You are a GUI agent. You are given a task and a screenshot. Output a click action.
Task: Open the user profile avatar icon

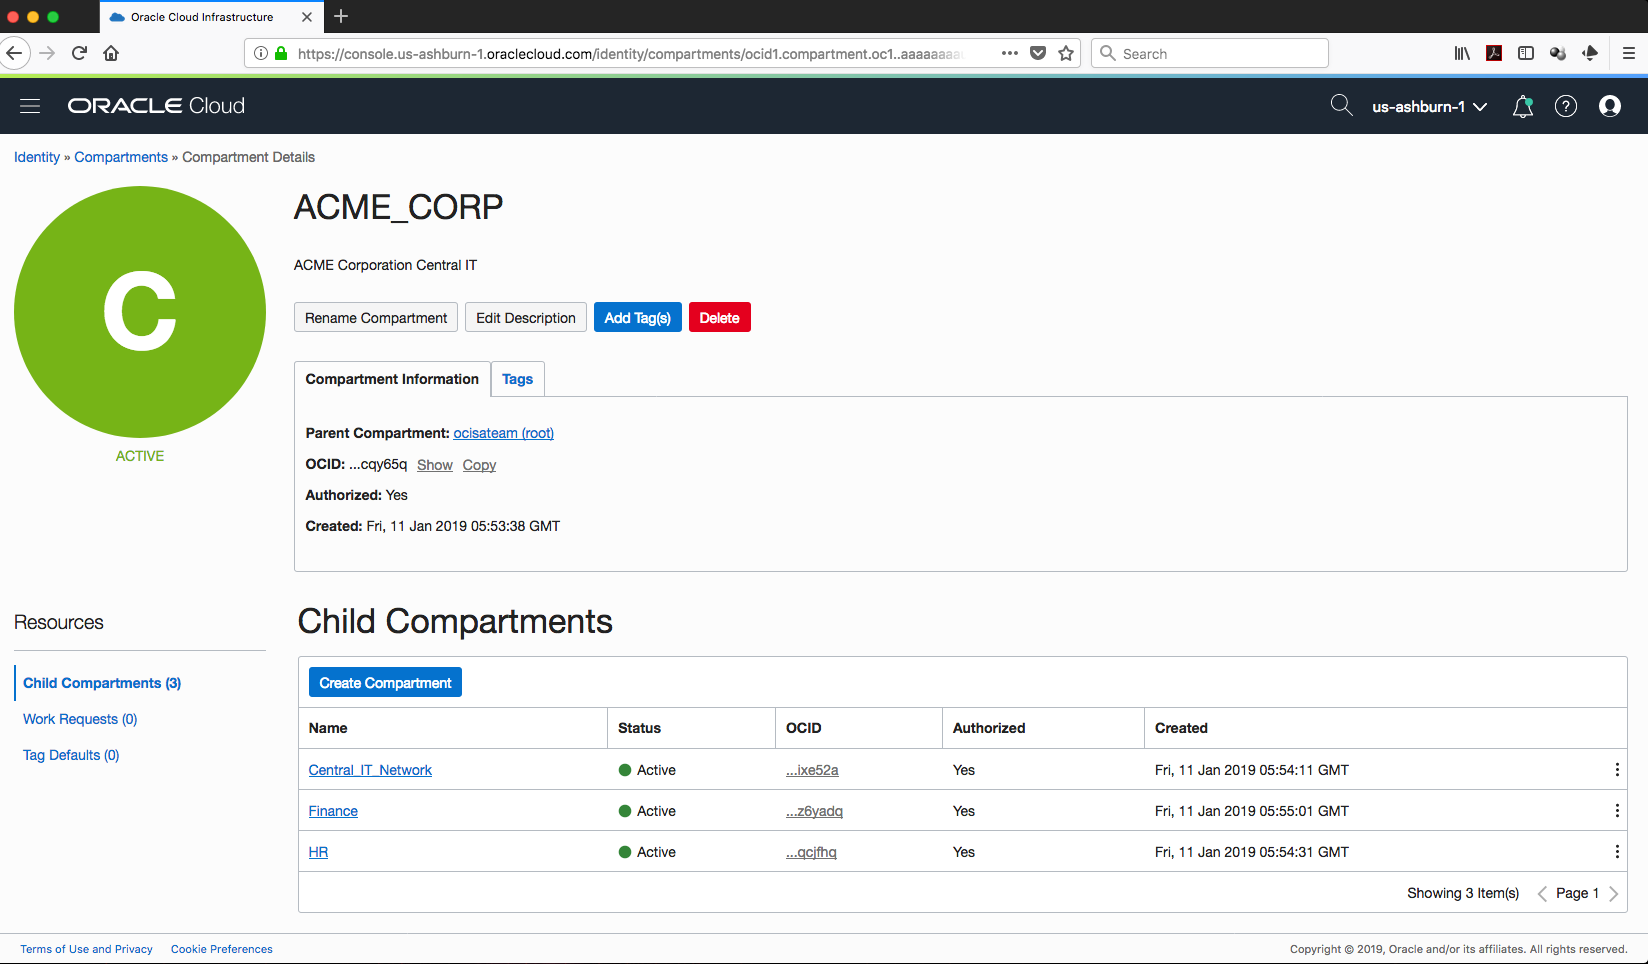(x=1610, y=106)
